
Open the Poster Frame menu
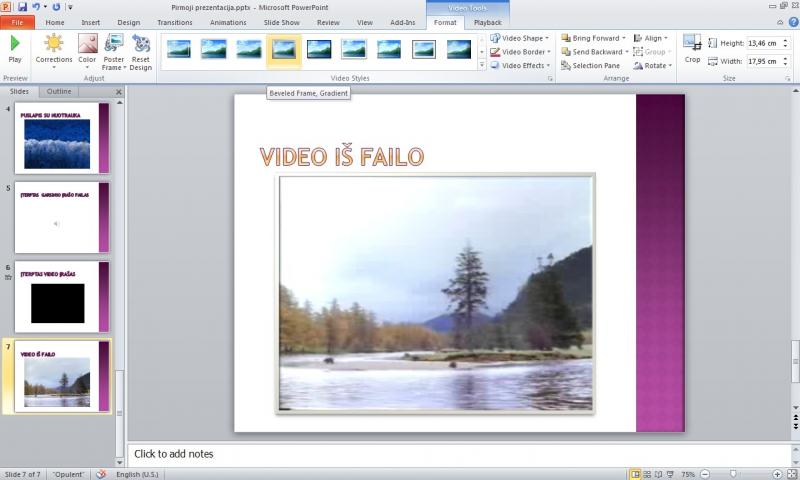(x=114, y=52)
